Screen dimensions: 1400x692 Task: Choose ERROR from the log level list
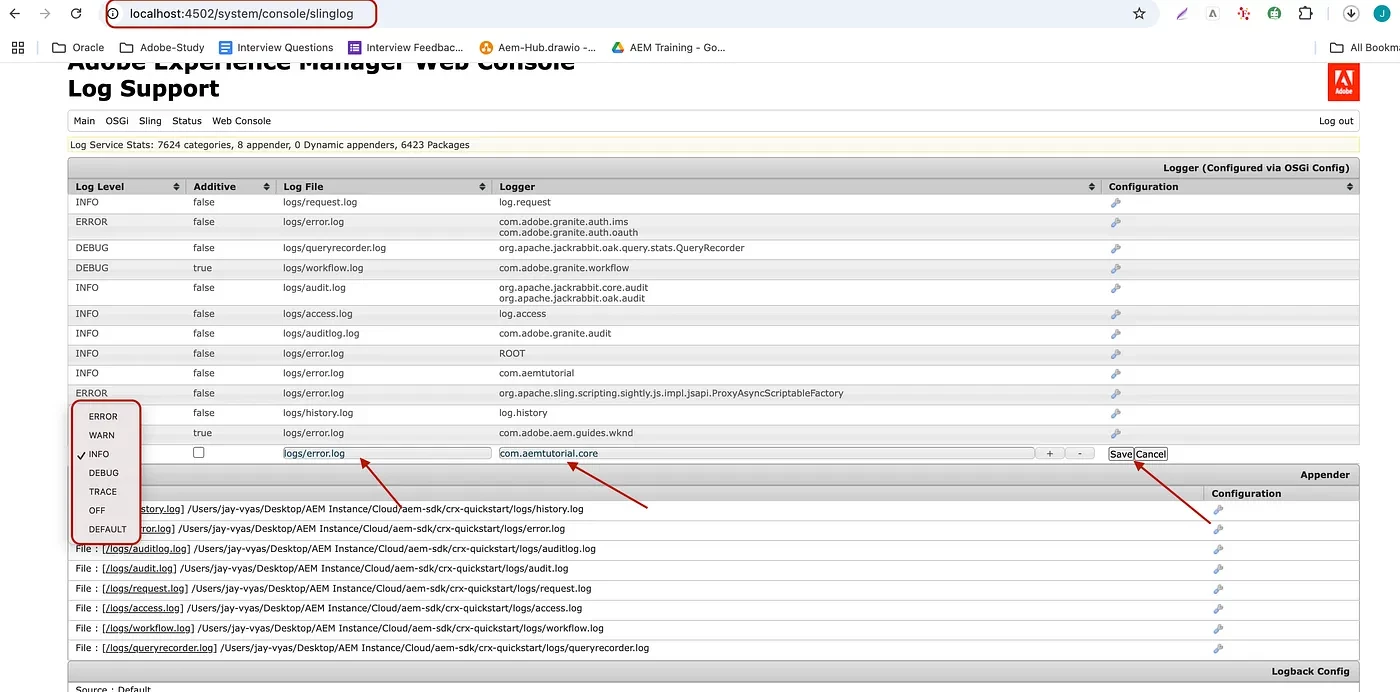pyautogui.click(x=103, y=416)
